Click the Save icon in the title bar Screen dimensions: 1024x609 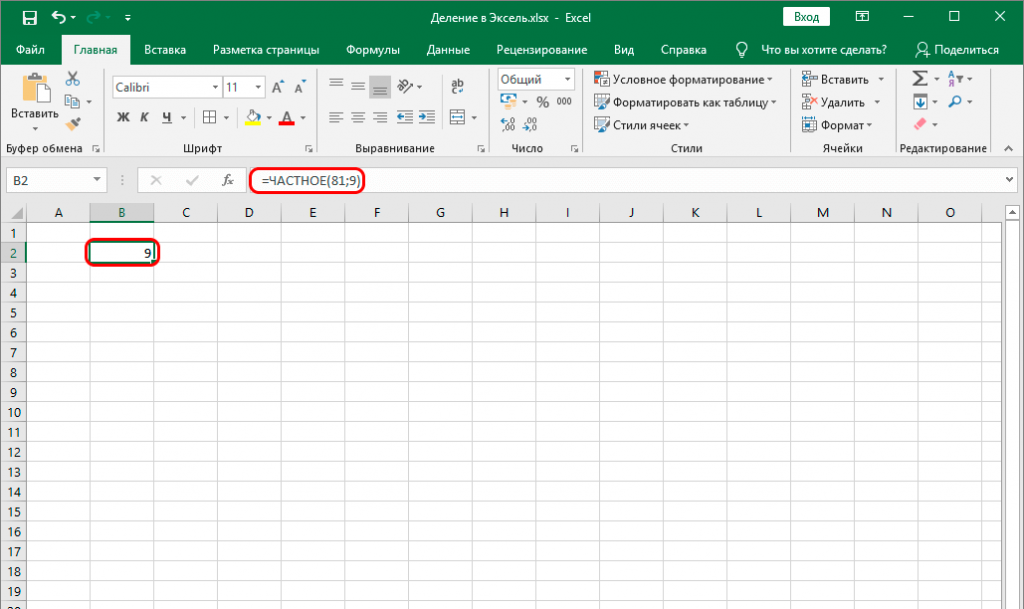tap(29, 18)
